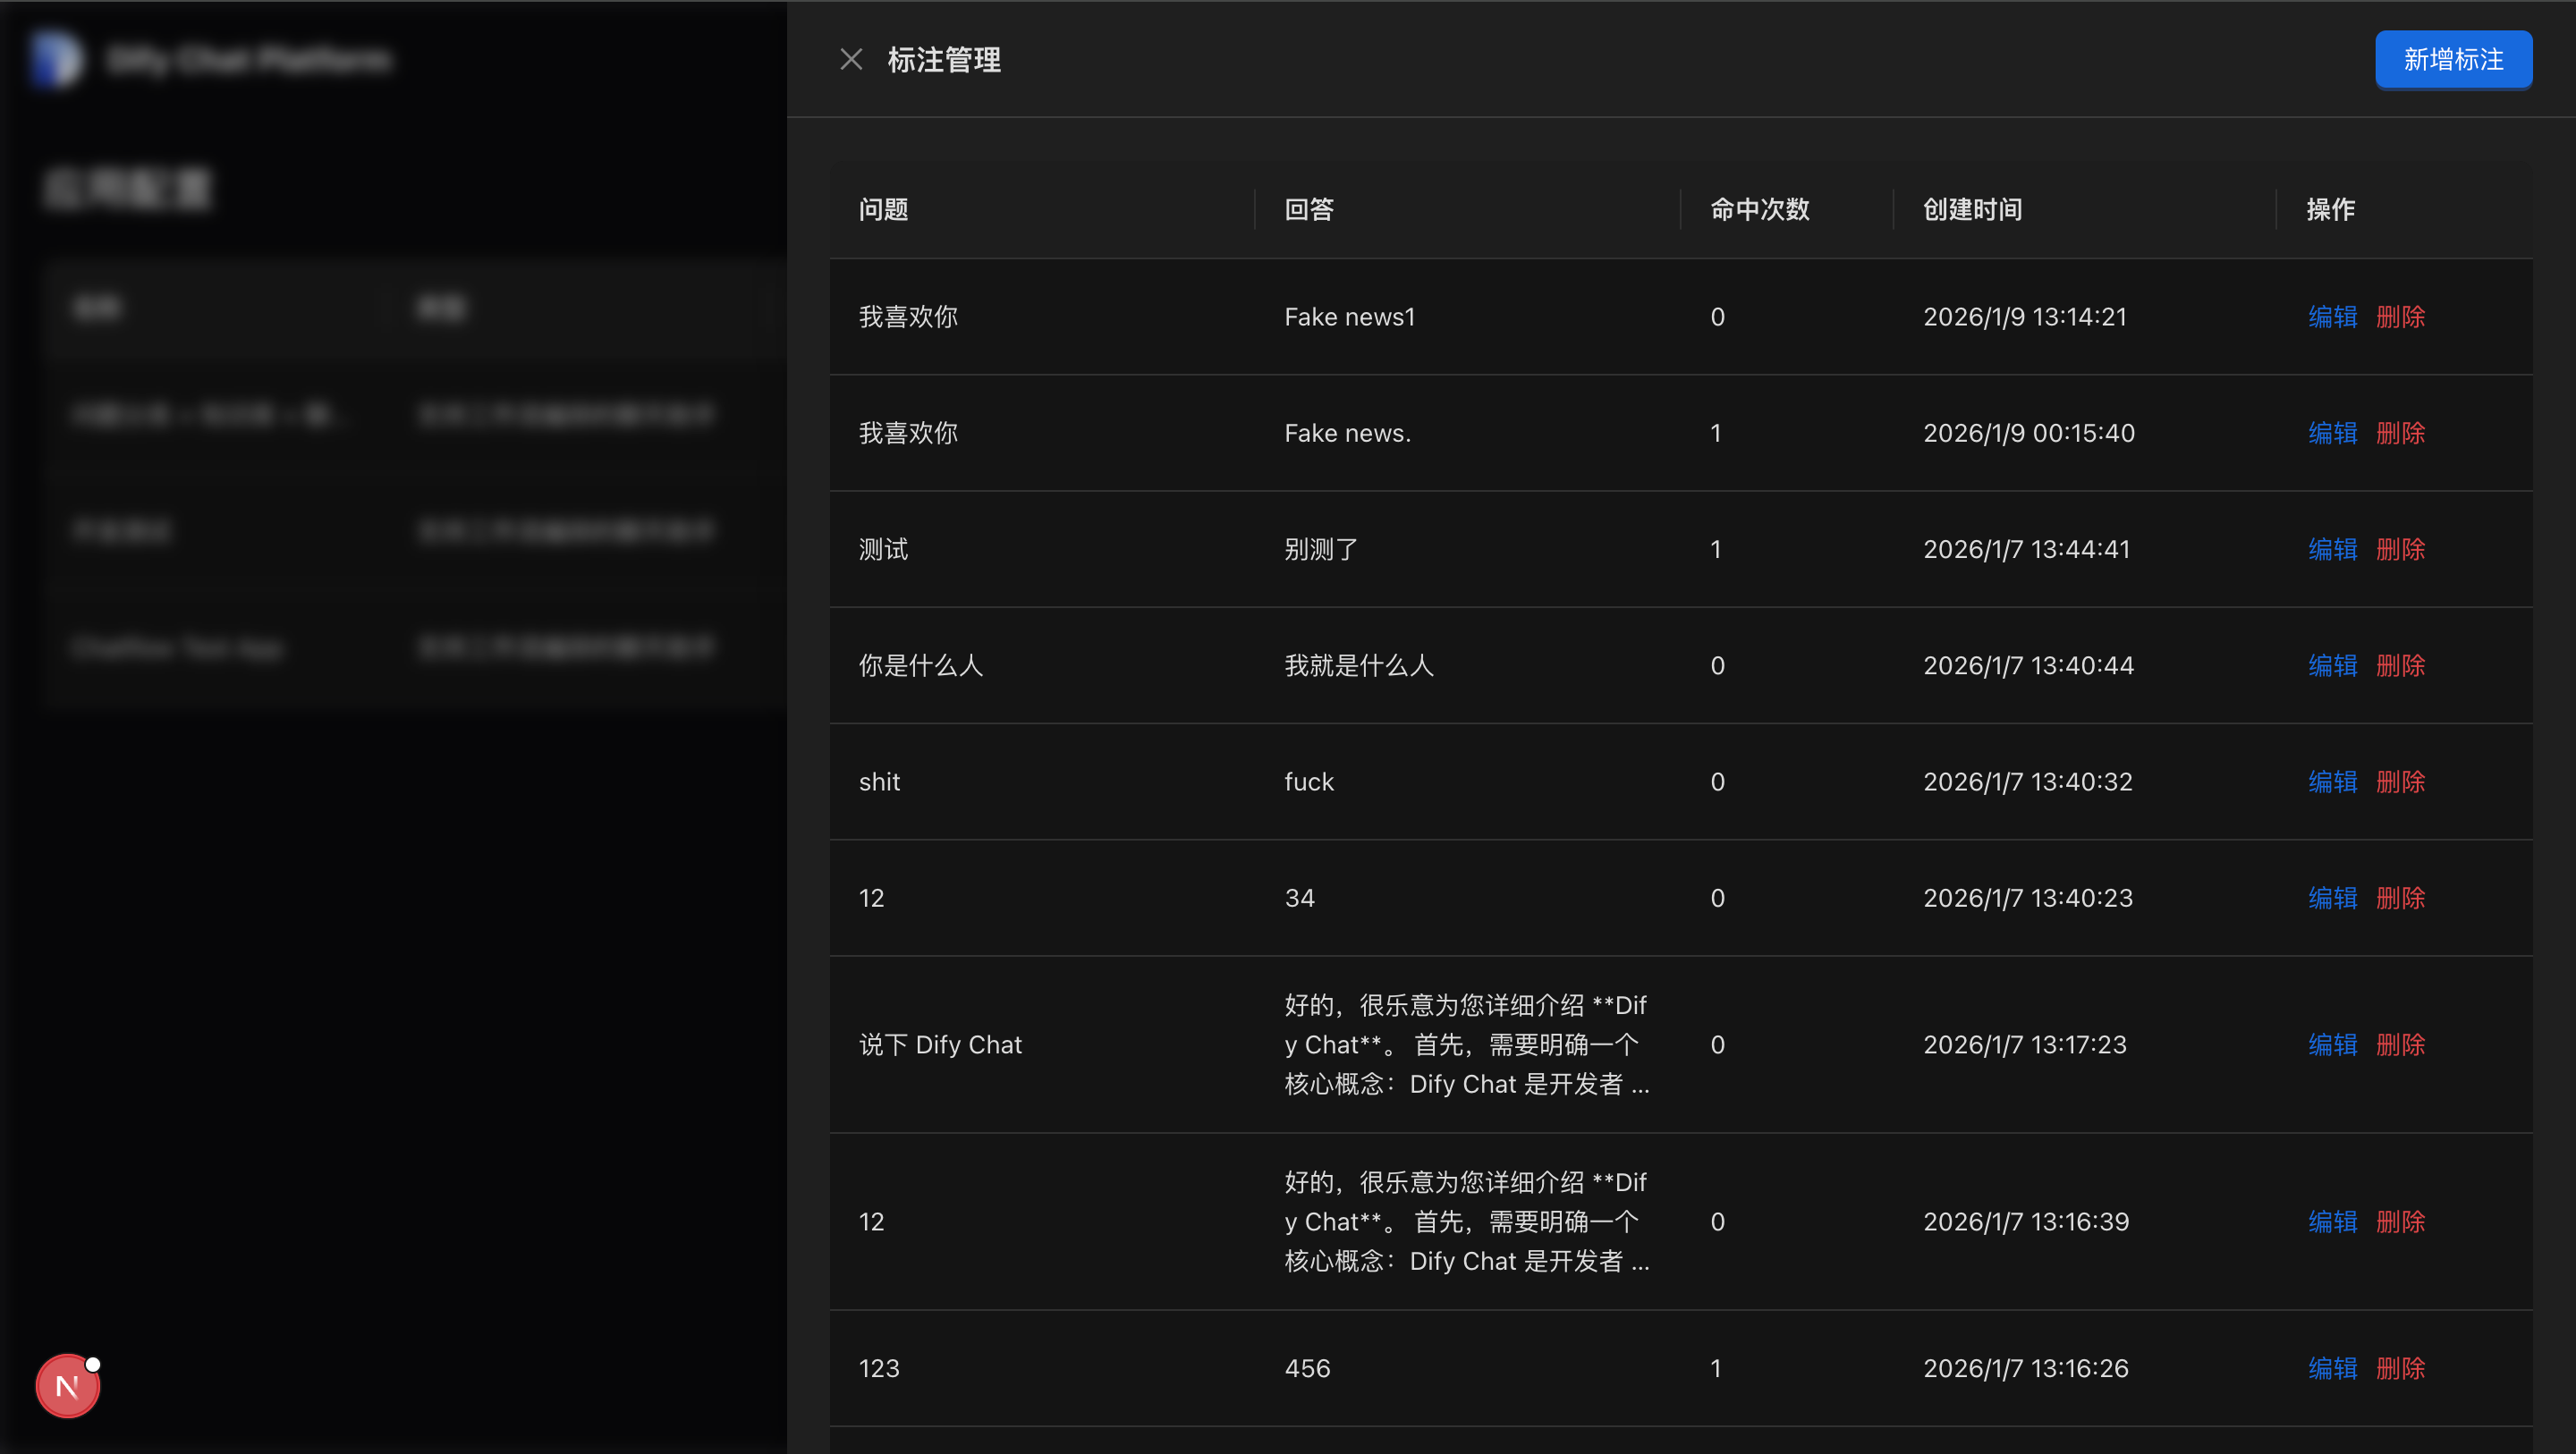
Task: Click the 命中次数 column header
Action: (1758, 209)
